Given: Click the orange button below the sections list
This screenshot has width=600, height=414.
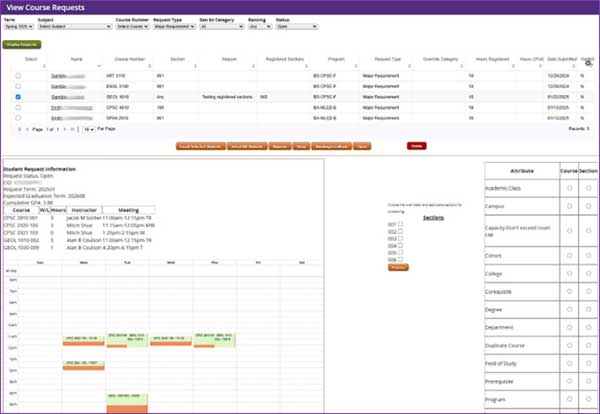Looking at the screenshot, I should (398, 267).
